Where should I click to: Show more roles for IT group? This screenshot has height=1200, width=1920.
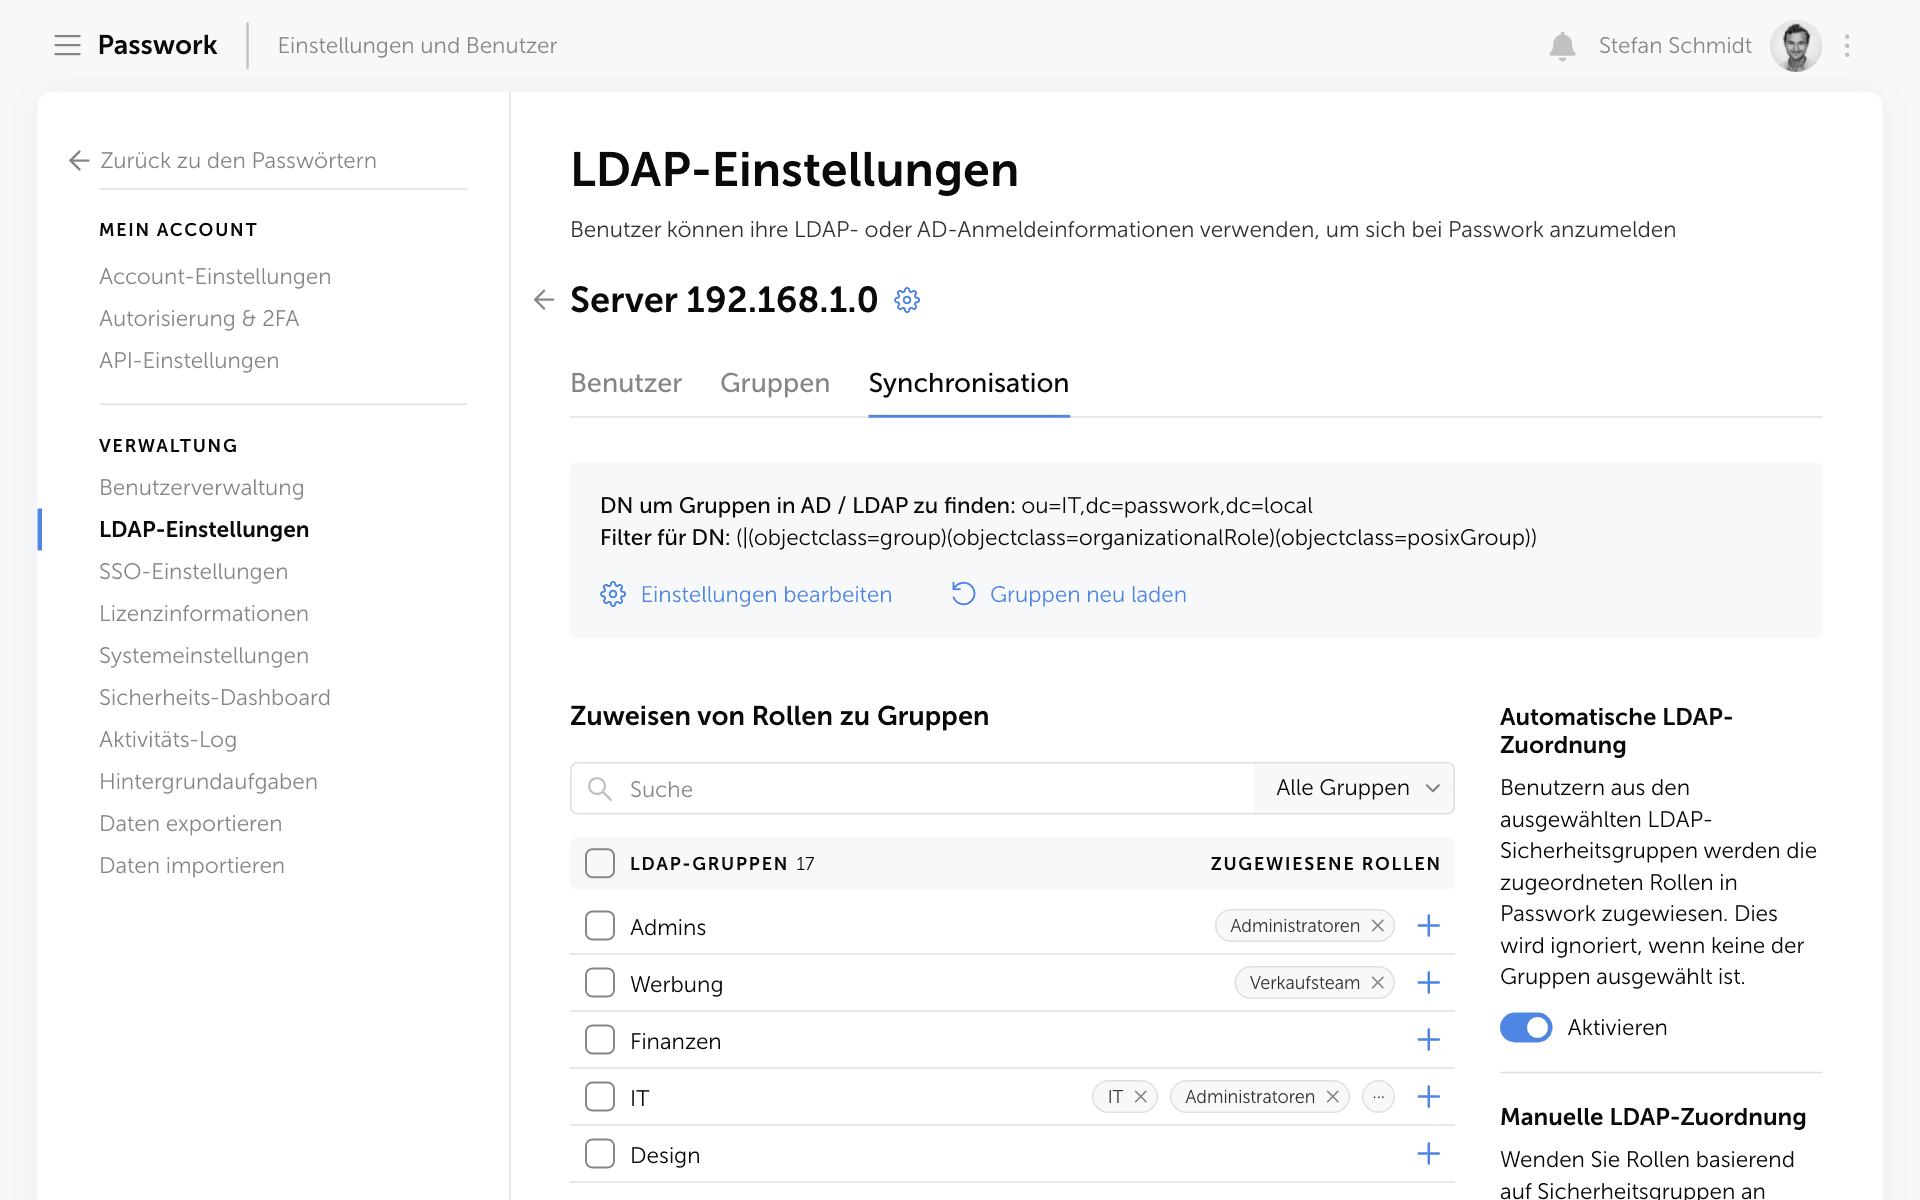[x=1378, y=1097]
